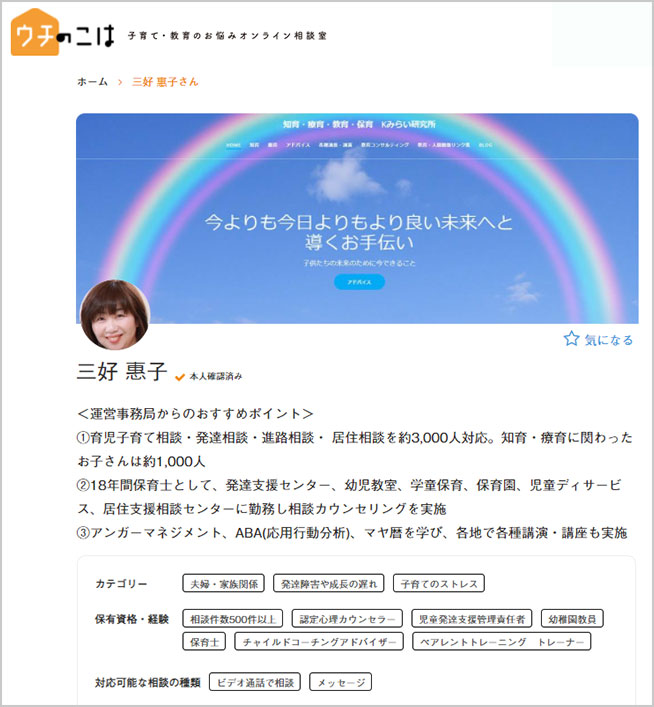Click the 相談件数500件以上 qualification tag

[233, 619]
